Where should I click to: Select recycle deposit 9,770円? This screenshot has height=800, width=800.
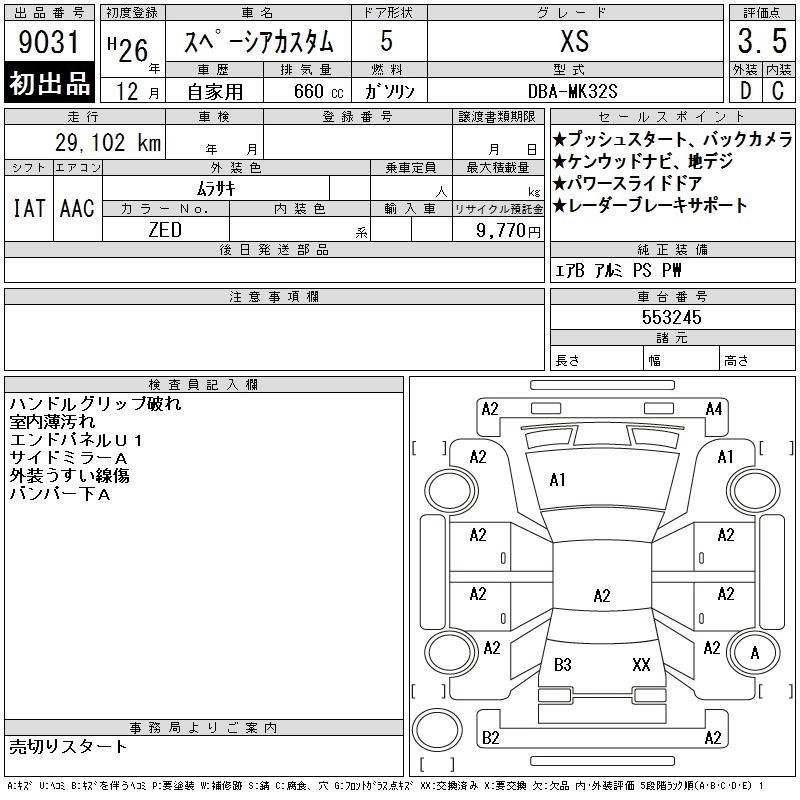coord(508,230)
